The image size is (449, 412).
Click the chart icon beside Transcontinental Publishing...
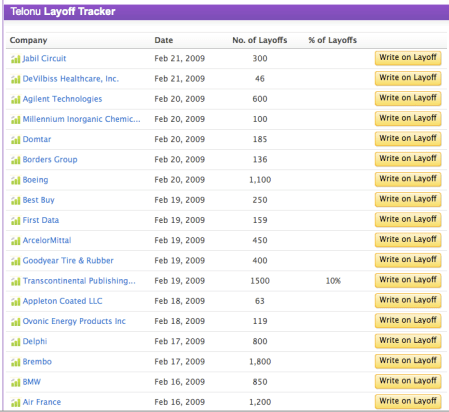click(15, 281)
